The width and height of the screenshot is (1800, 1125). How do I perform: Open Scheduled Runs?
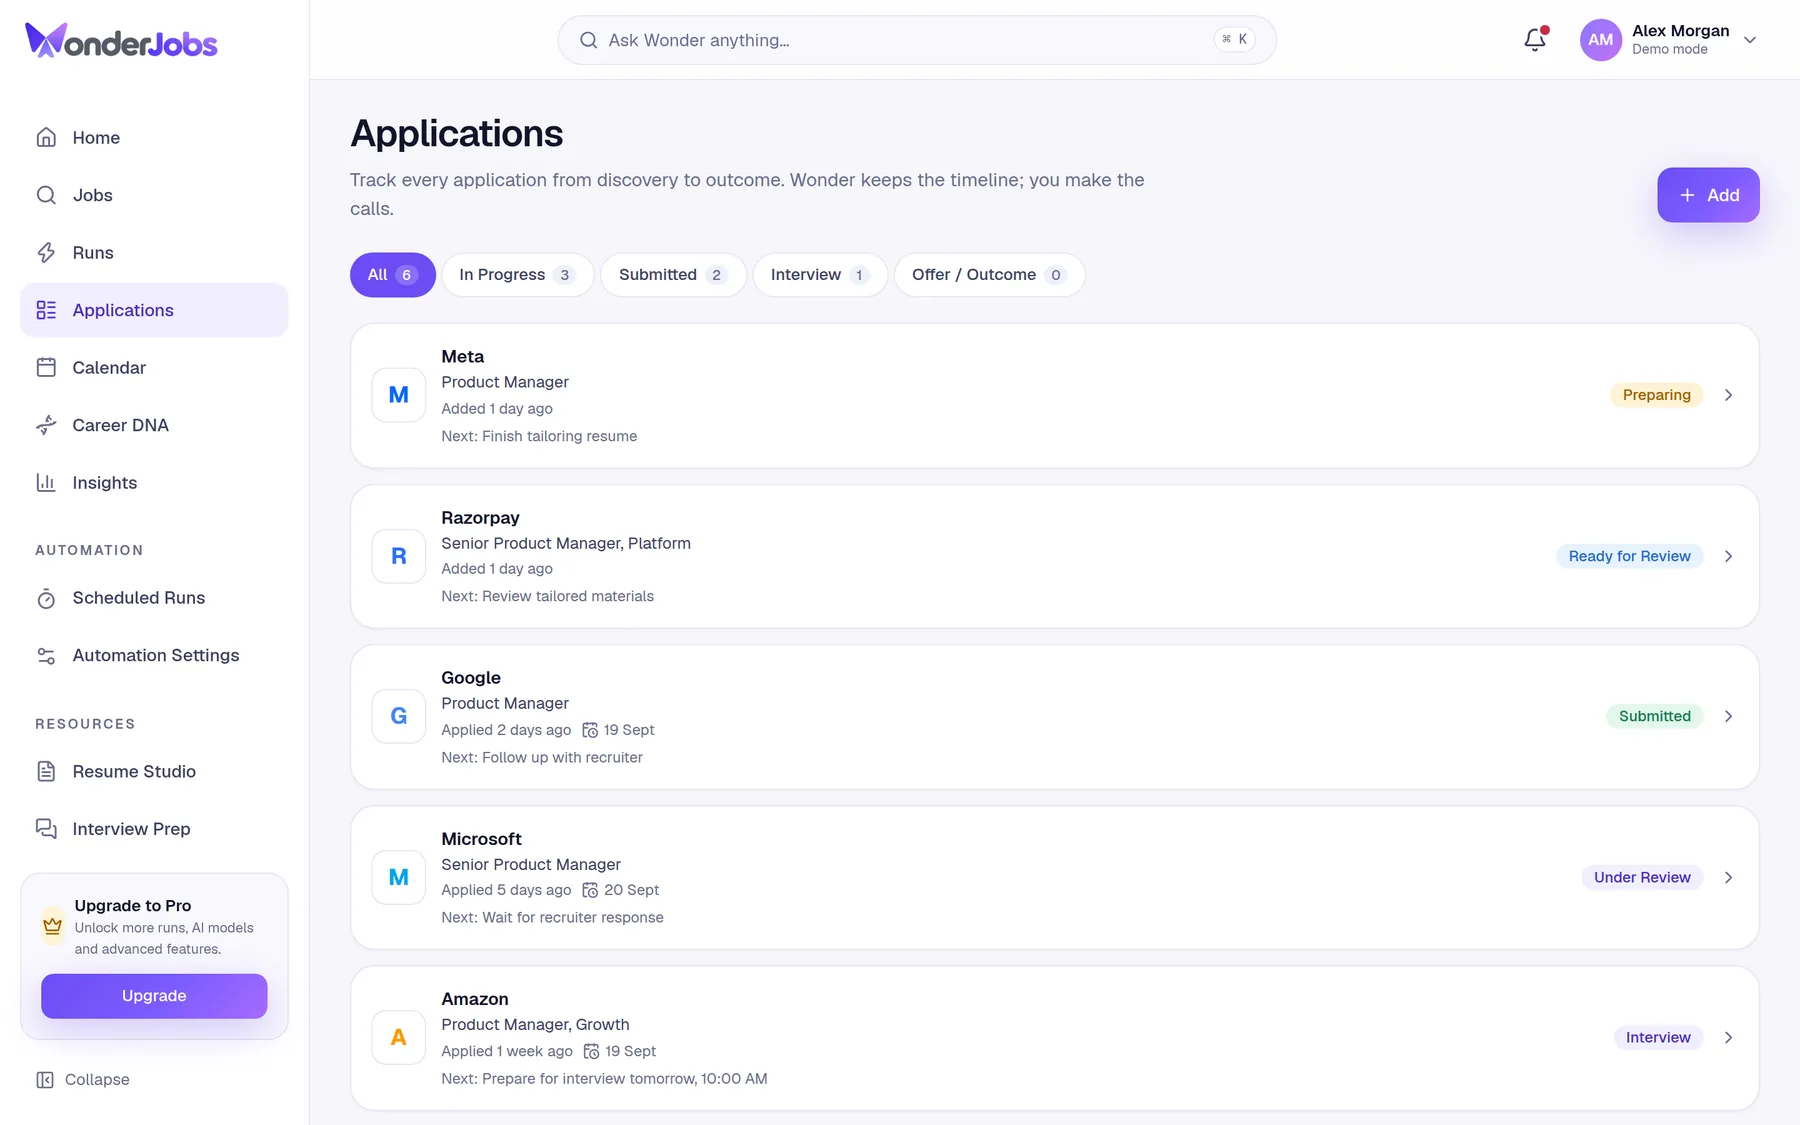[154, 598]
